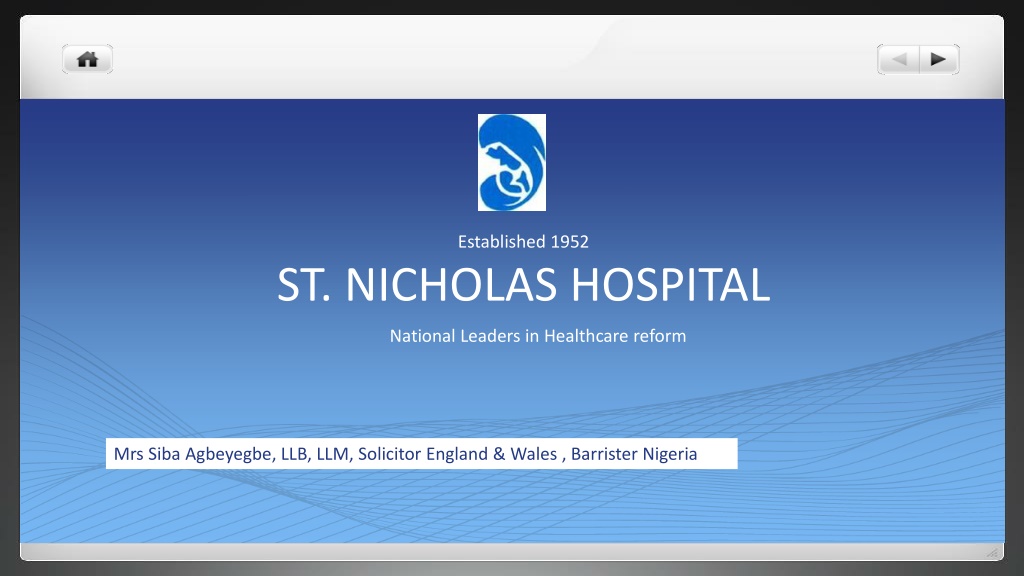Advance to the next slide arrow
Image resolution: width=1024 pixels, height=576 pixels.
(939, 59)
